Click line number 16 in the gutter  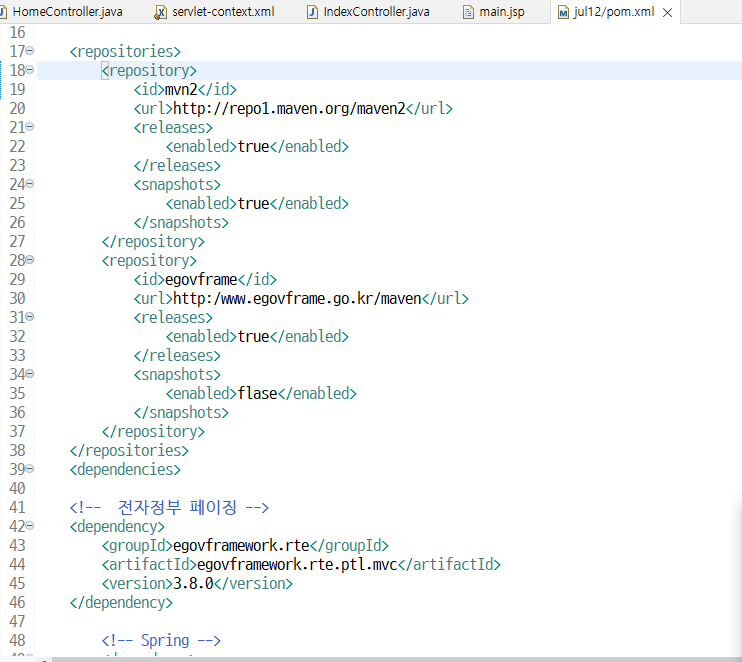[x=17, y=33]
